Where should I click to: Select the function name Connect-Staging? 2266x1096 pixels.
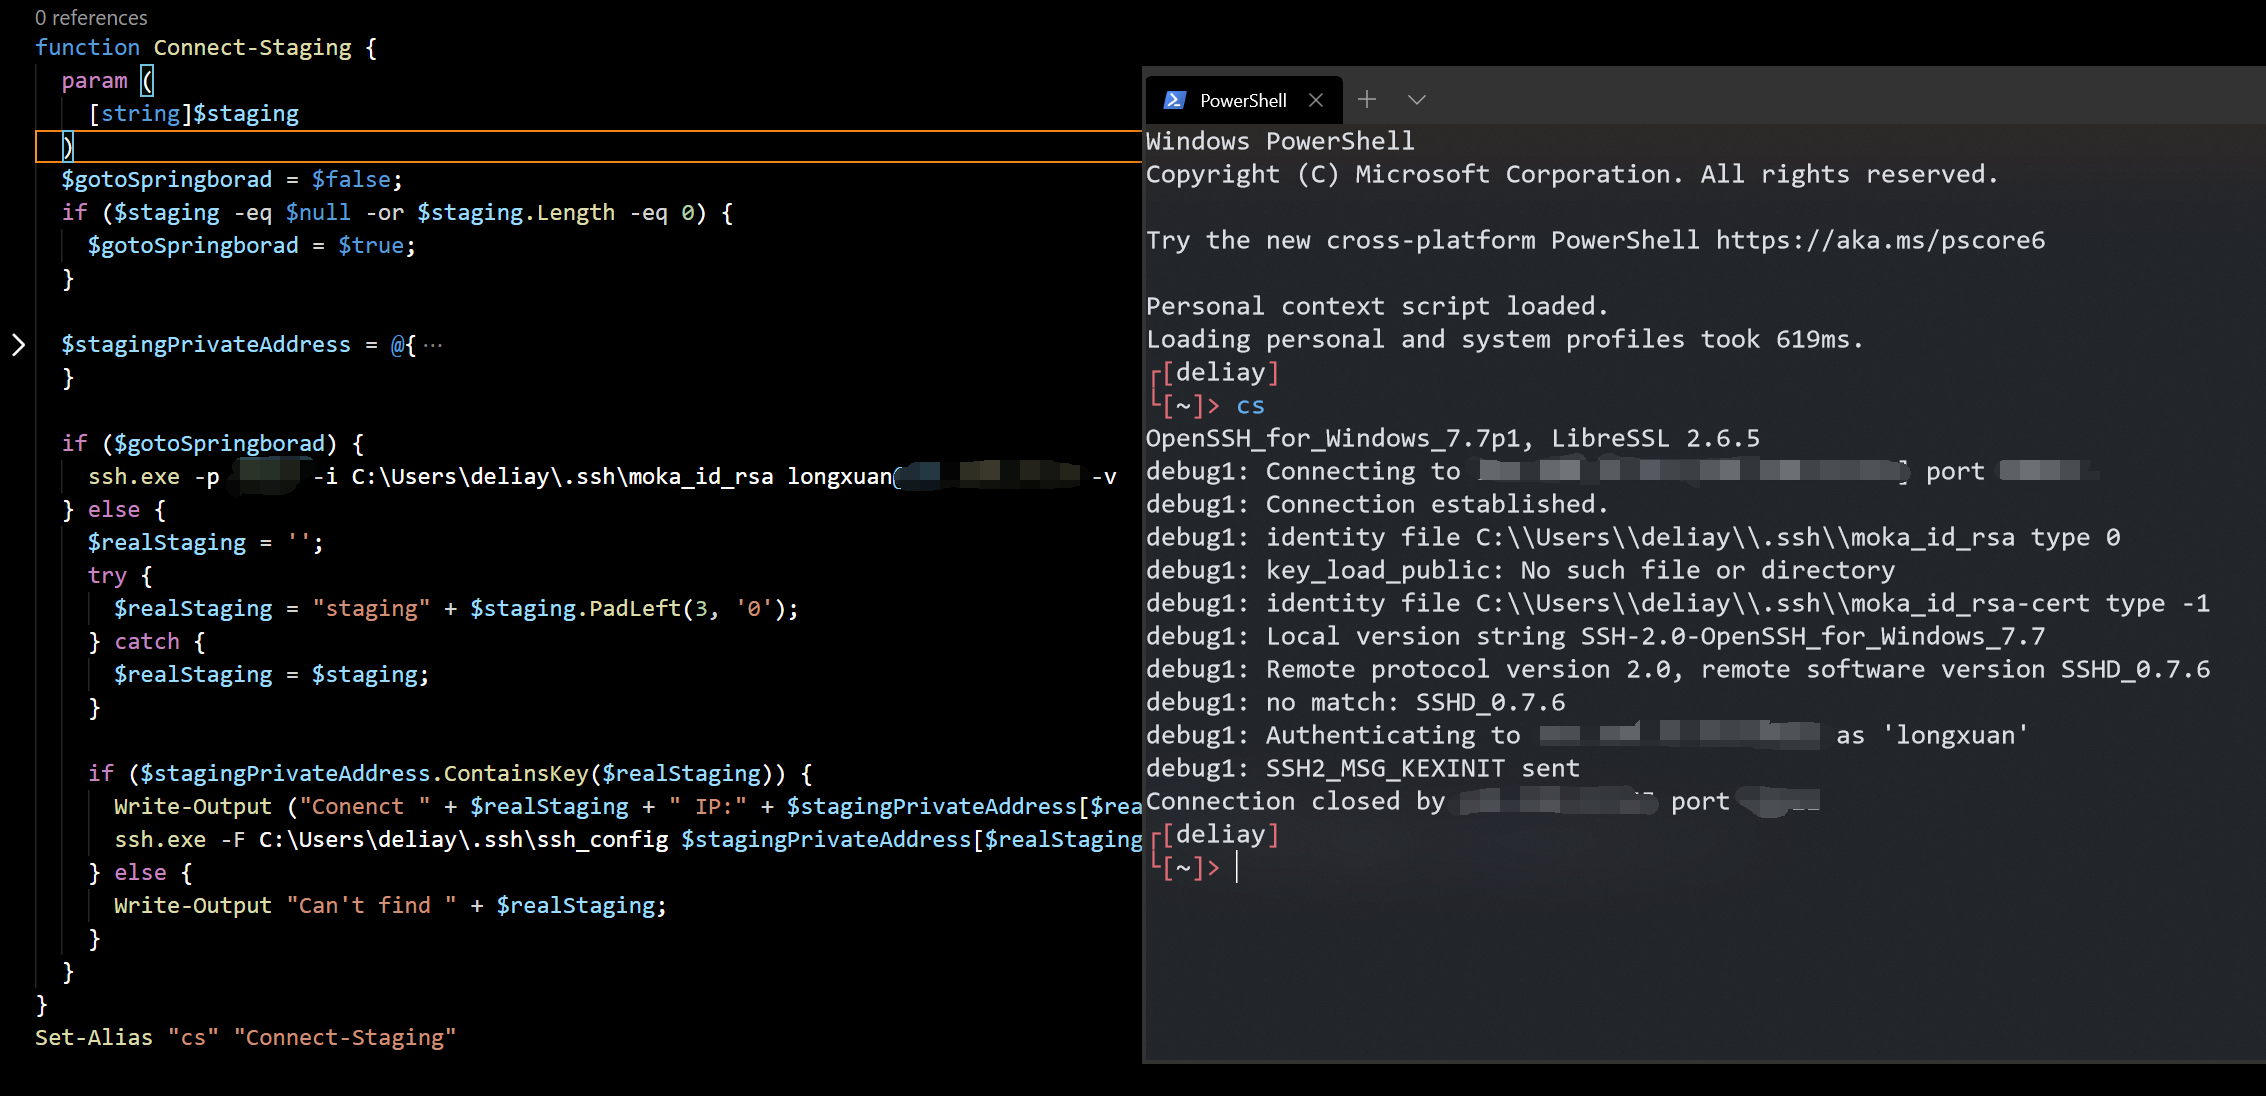tap(253, 47)
